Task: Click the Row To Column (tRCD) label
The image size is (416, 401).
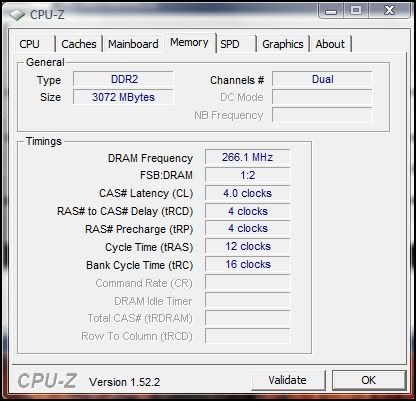Action: tap(137, 336)
